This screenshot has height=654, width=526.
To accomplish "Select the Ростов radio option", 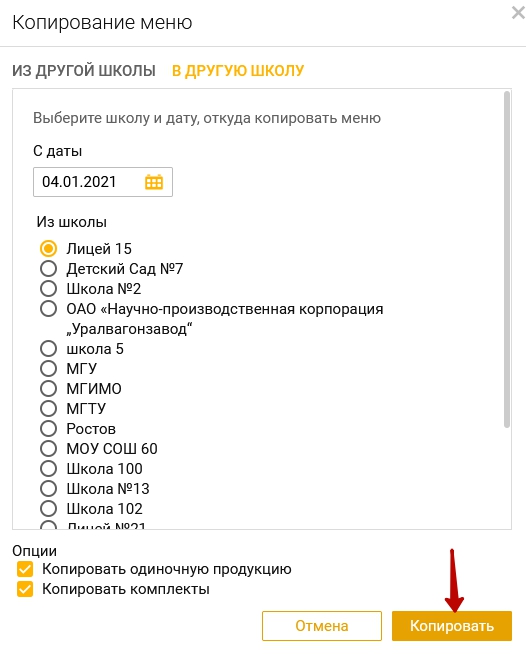I will click(x=48, y=429).
